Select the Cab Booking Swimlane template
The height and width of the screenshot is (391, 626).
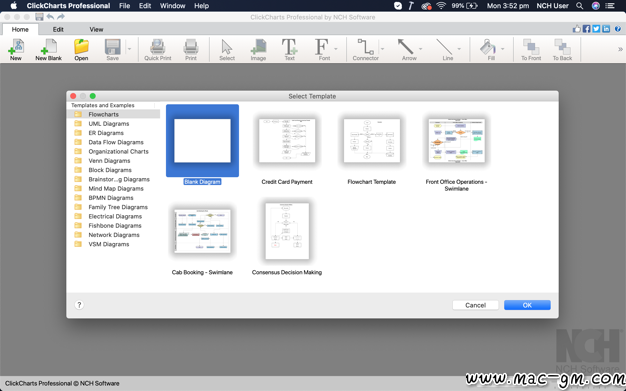(202, 231)
